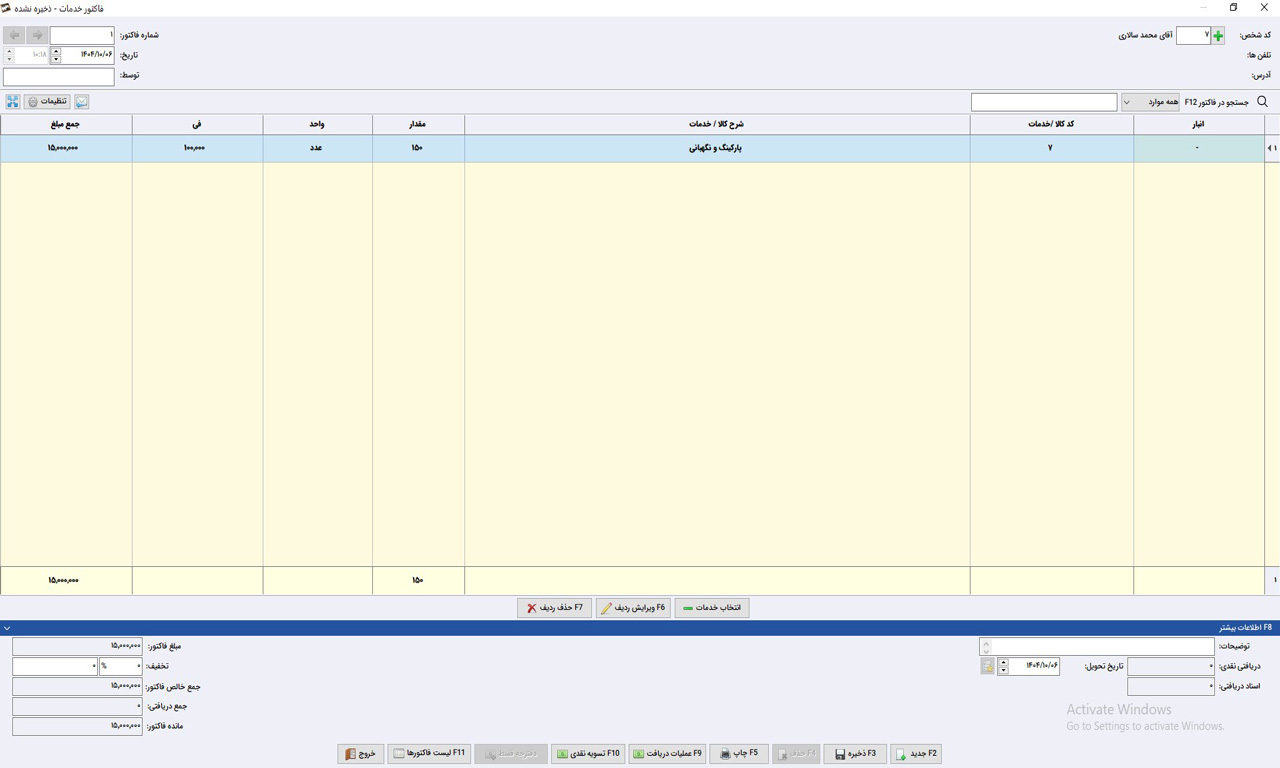Image resolution: width=1280 pixels, height=768 pixels.
Task: Print invoice with F5 چاپ button
Action: click(739, 753)
